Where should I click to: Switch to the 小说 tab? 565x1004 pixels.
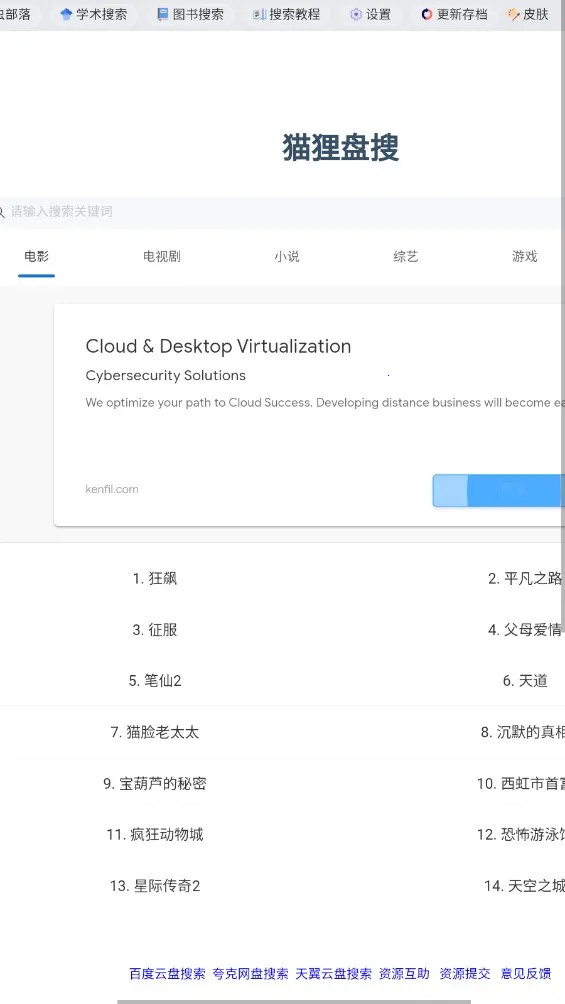click(286, 257)
